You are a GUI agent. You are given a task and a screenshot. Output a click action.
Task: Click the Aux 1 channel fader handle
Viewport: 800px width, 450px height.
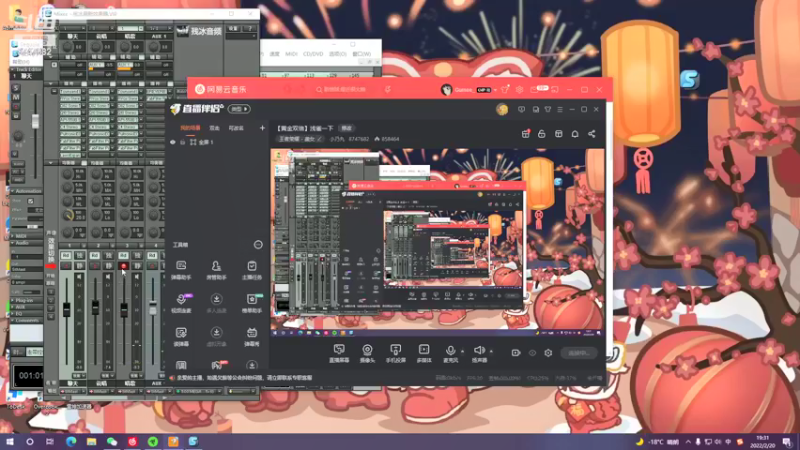pyautogui.click(x=153, y=308)
